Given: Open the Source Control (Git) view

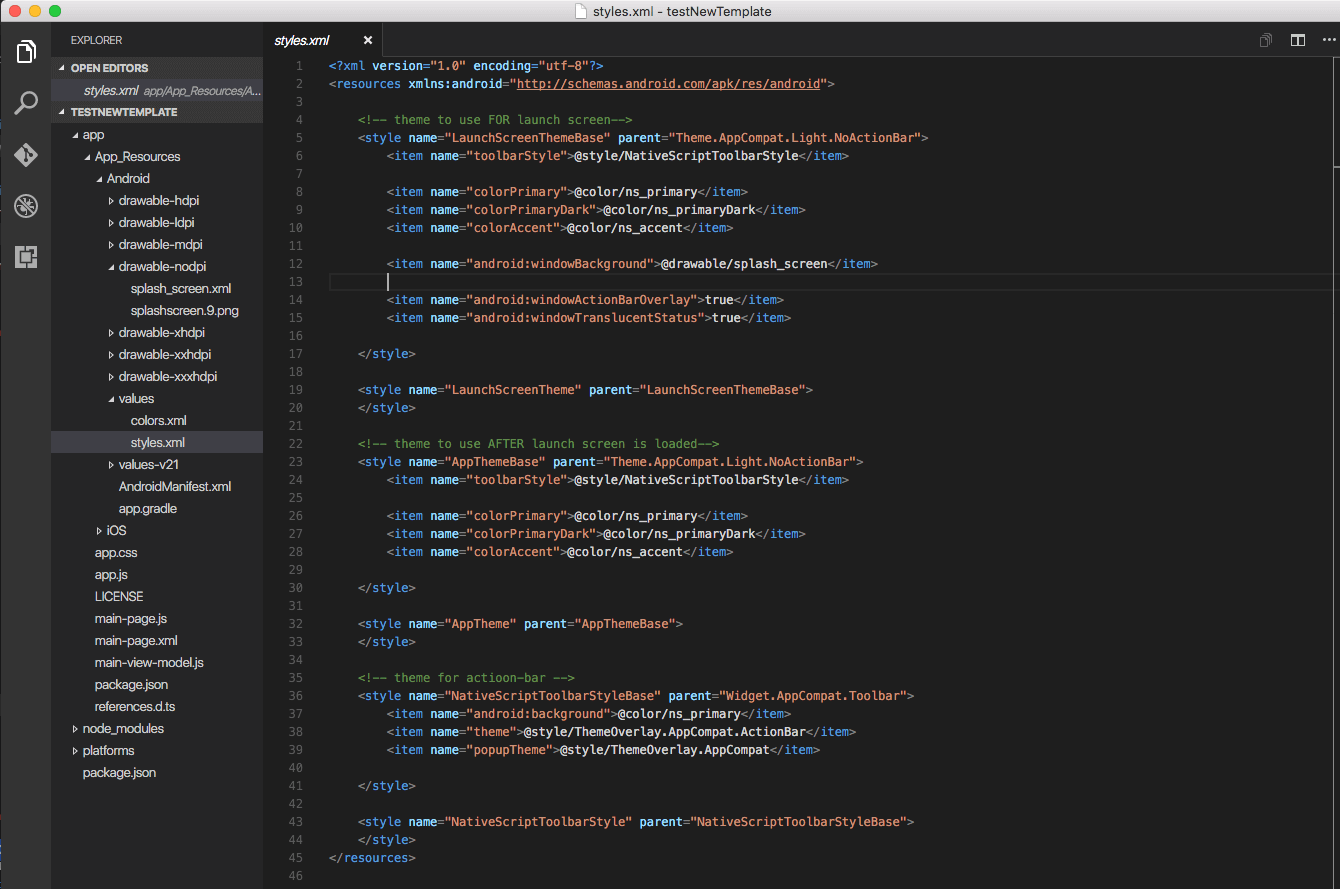Looking at the screenshot, I should click(26, 155).
